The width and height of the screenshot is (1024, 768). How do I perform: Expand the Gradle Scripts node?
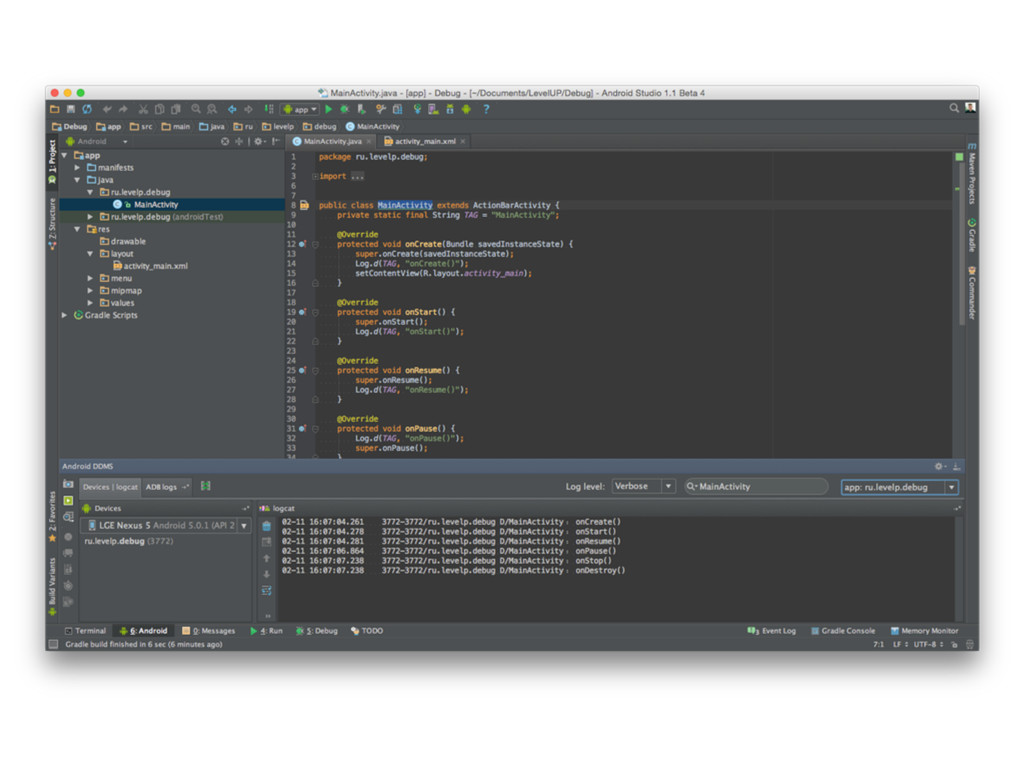65,315
